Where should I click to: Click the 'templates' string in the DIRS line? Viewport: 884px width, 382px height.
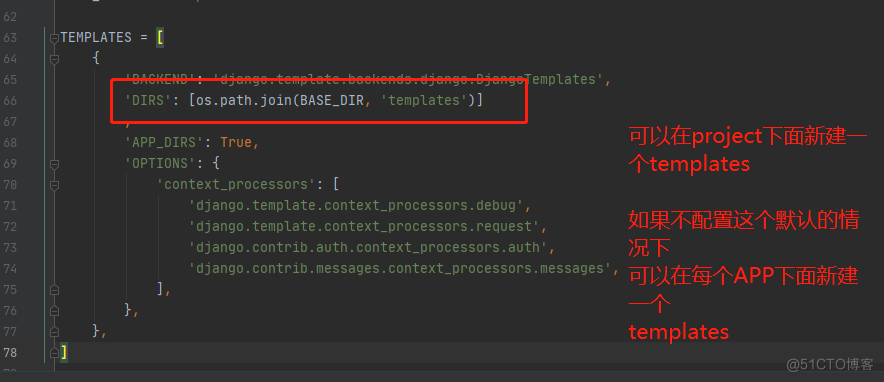coord(424,101)
